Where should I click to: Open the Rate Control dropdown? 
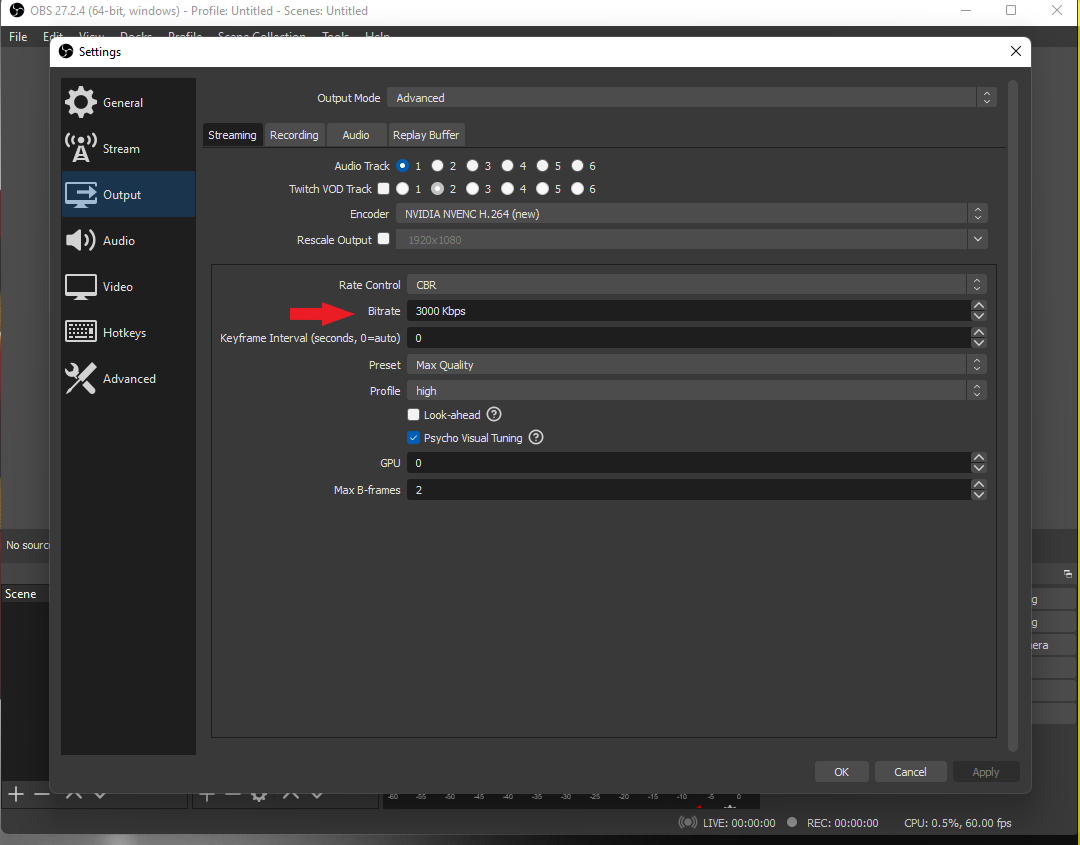pos(696,284)
